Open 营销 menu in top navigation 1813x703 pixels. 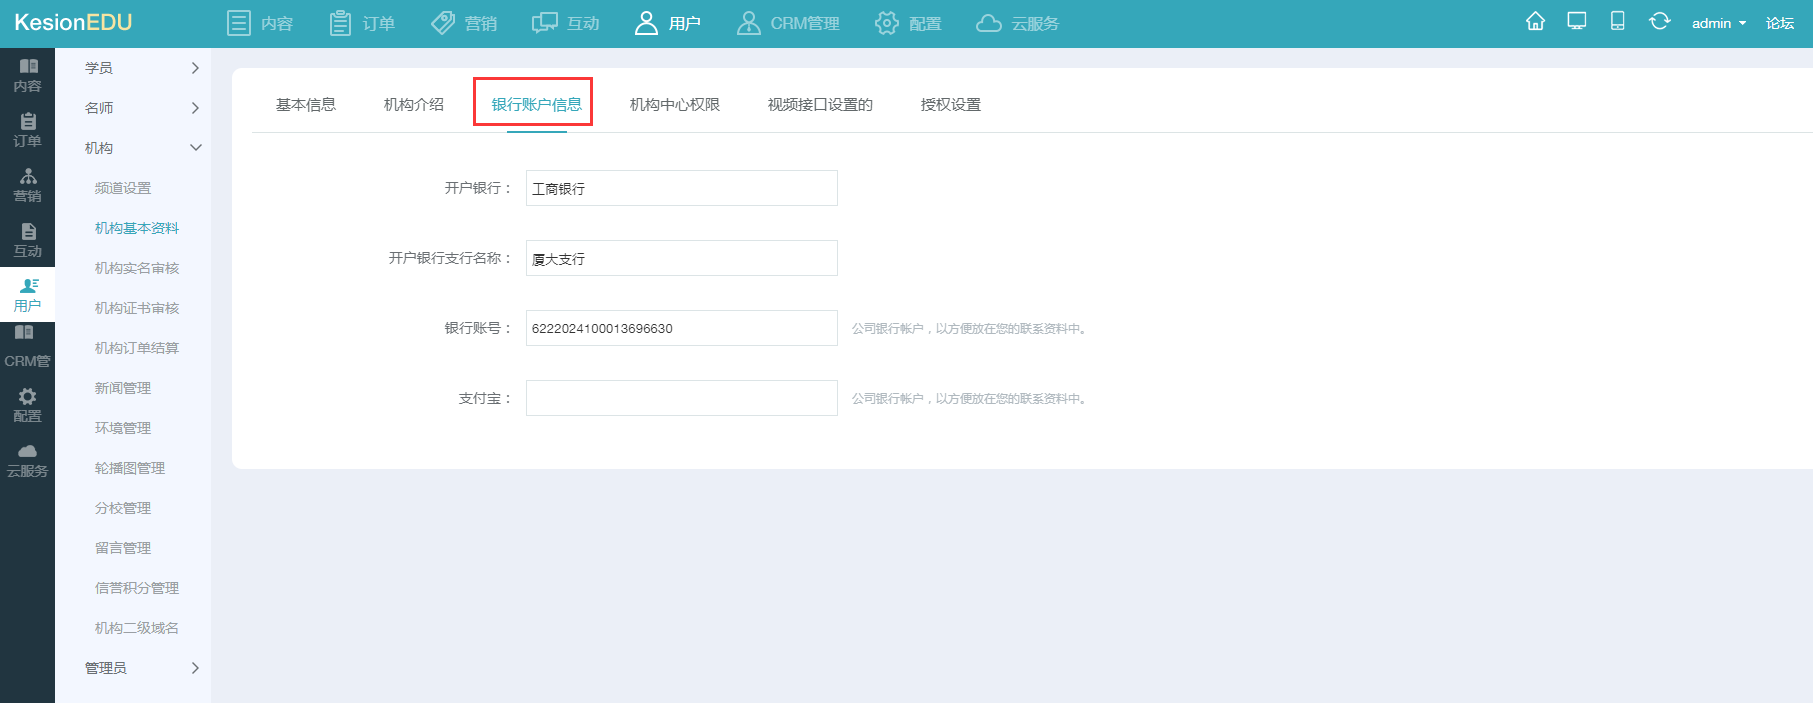[464, 23]
